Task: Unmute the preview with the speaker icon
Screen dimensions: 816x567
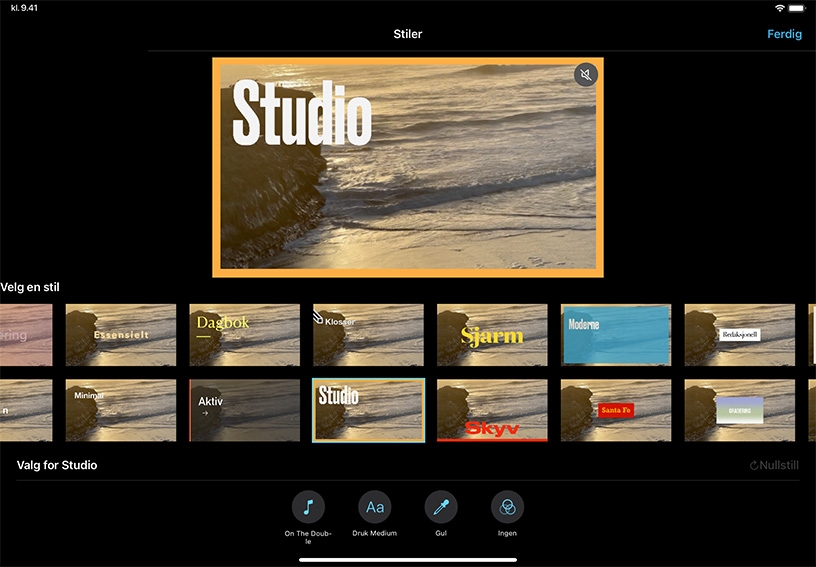Action: (x=585, y=75)
